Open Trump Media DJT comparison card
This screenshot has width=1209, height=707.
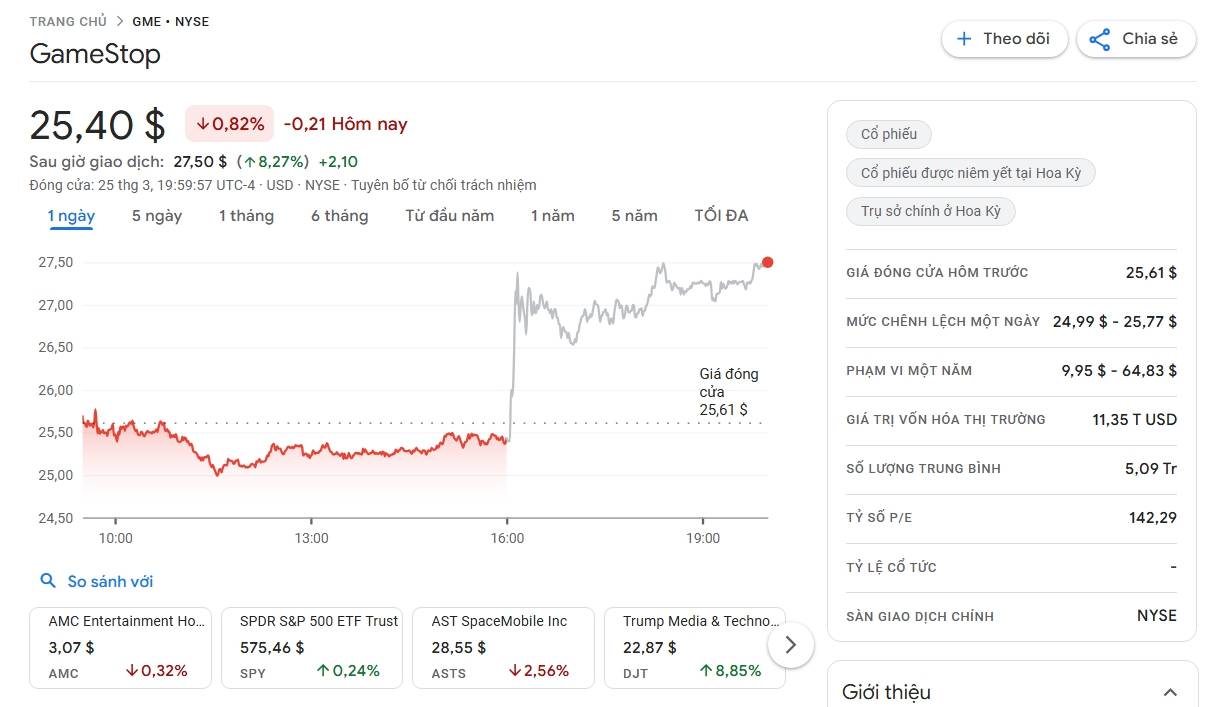(x=695, y=648)
